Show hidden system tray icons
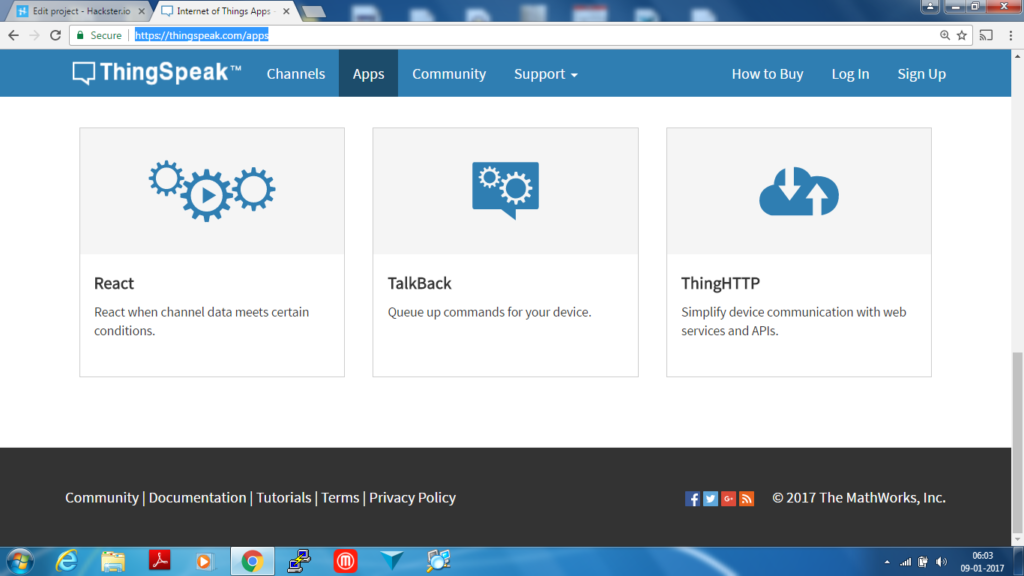Screen dimensions: 1024x576 click(x=887, y=562)
